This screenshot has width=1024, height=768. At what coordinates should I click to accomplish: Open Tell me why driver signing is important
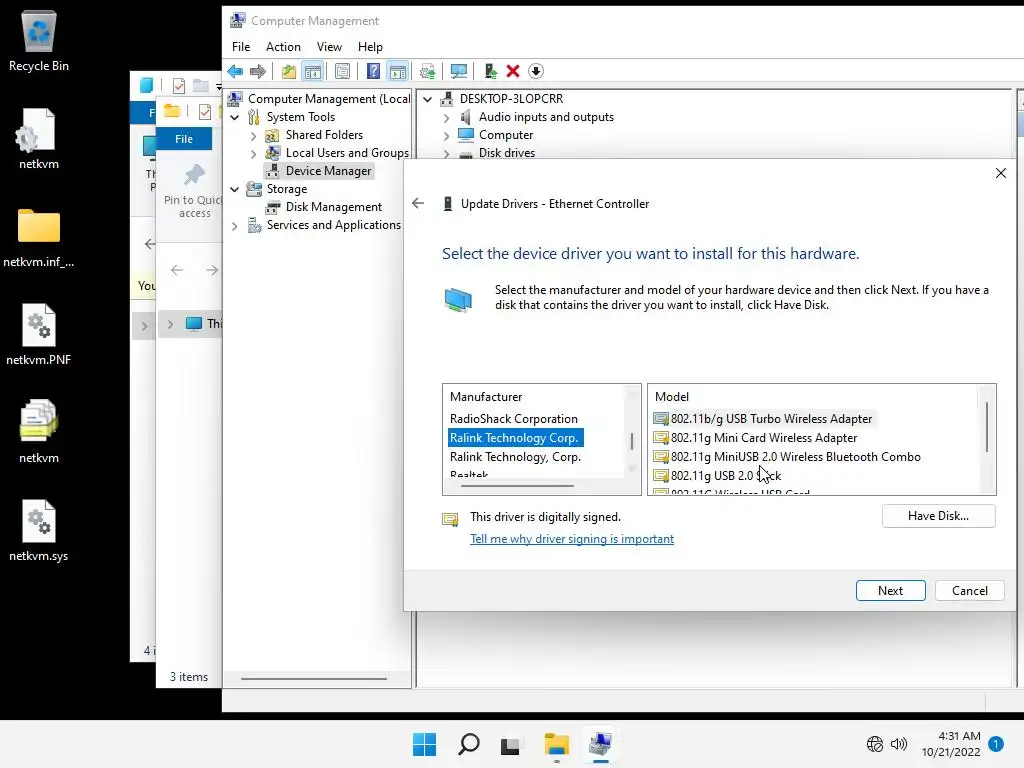pos(572,539)
